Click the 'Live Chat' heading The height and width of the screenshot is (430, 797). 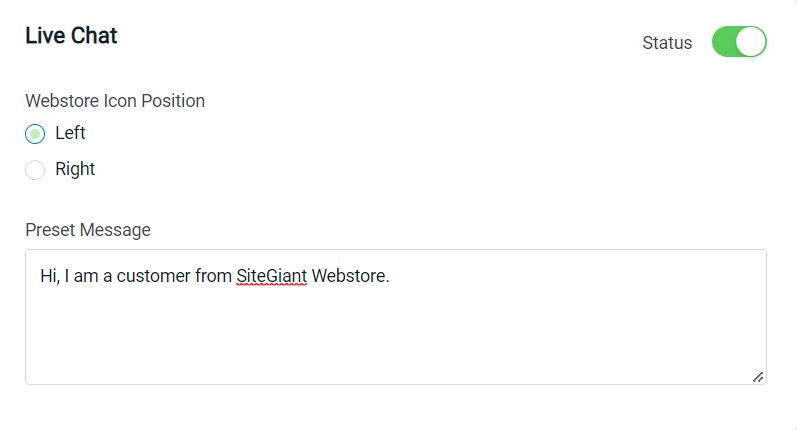[x=71, y=36]
